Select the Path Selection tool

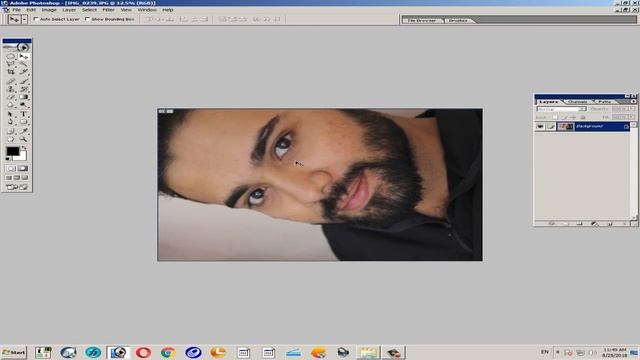click(x=11, y=114)
